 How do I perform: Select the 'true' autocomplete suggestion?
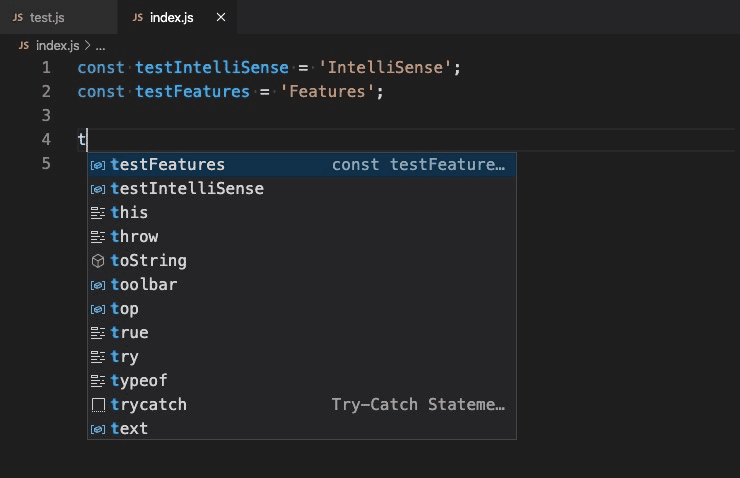(x=129, y=333)
